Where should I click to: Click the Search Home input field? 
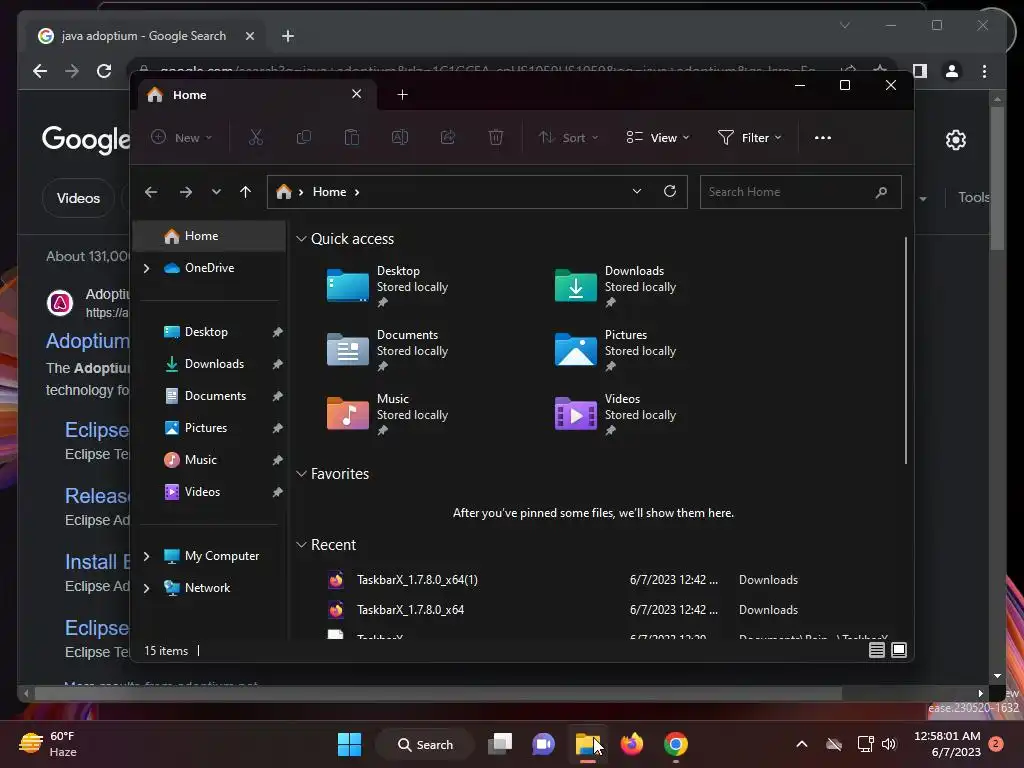[x=801, y=192]
